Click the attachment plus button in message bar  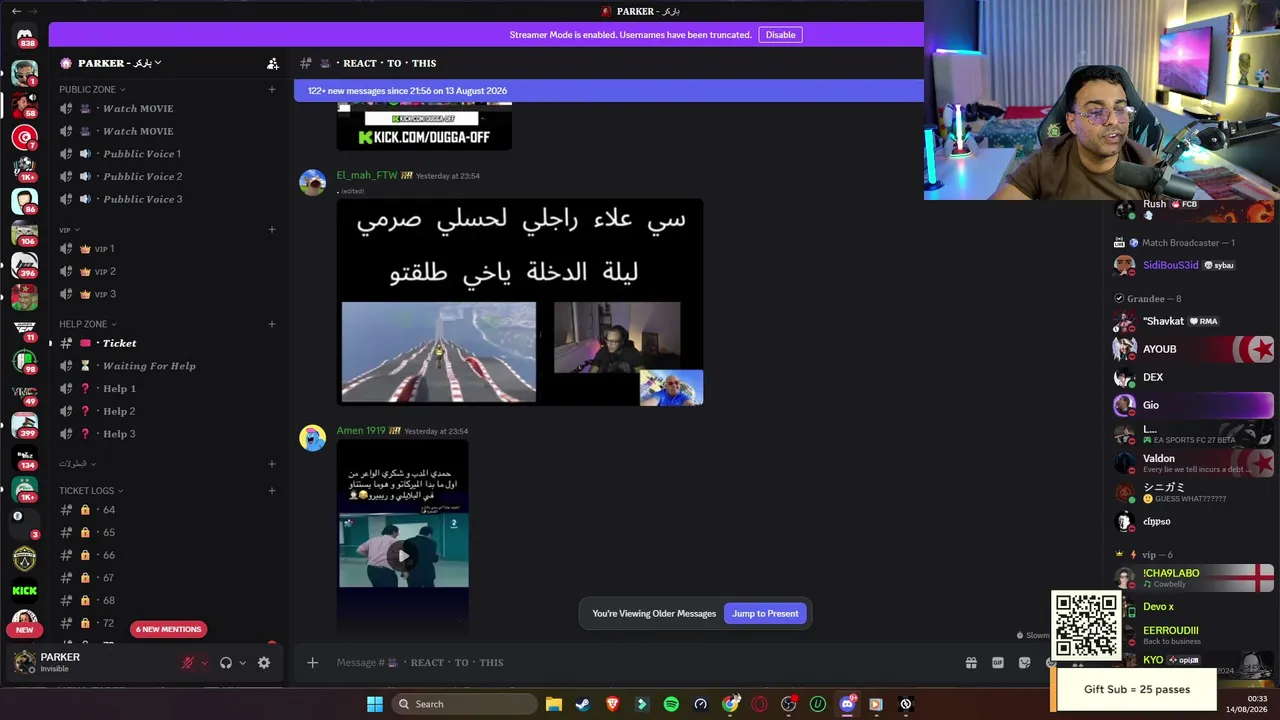click(x=312, y=662)
